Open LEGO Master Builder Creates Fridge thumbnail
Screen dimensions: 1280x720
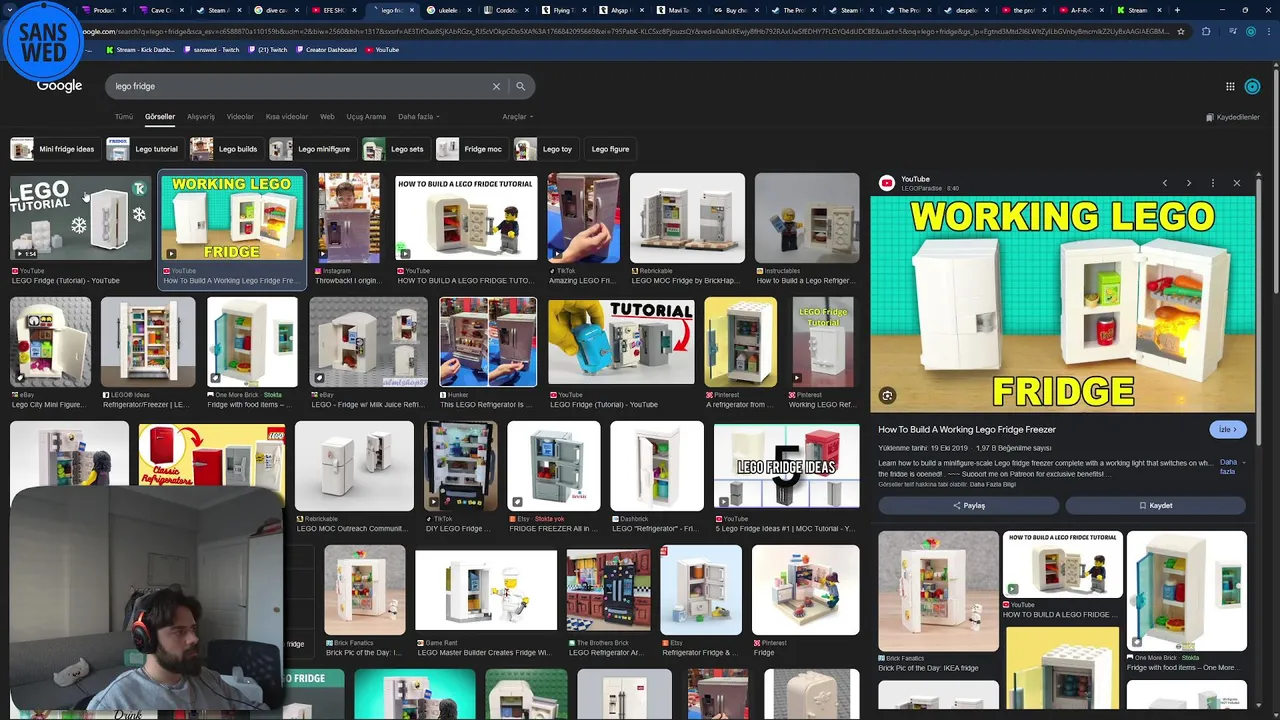[486, 590]
